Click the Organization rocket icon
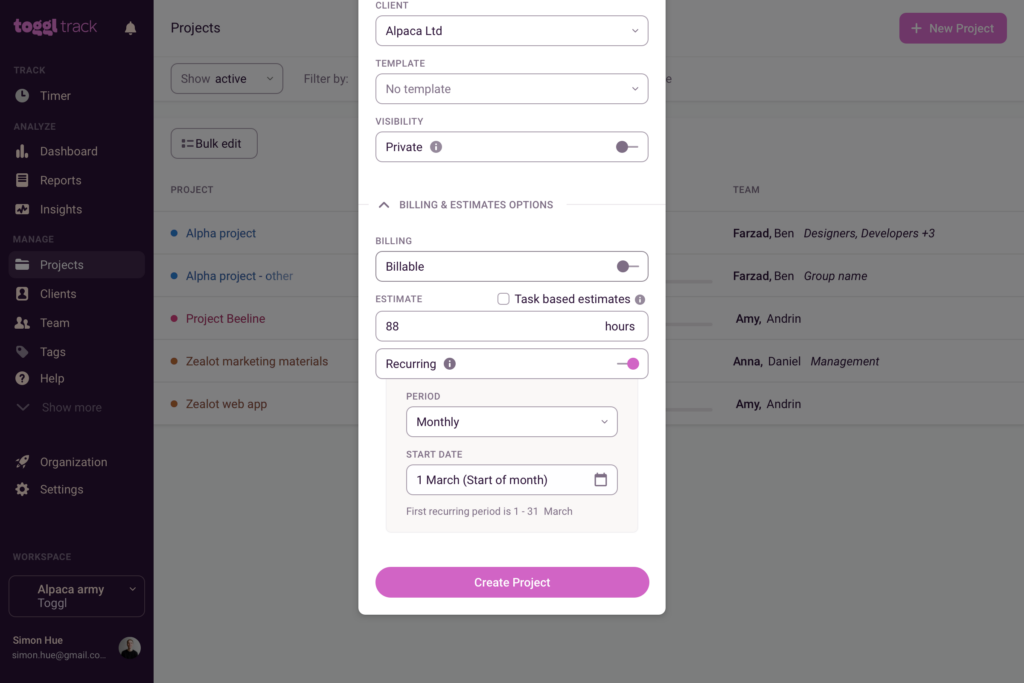This screenshot has width=1024, height=683. tap(22, 462)
